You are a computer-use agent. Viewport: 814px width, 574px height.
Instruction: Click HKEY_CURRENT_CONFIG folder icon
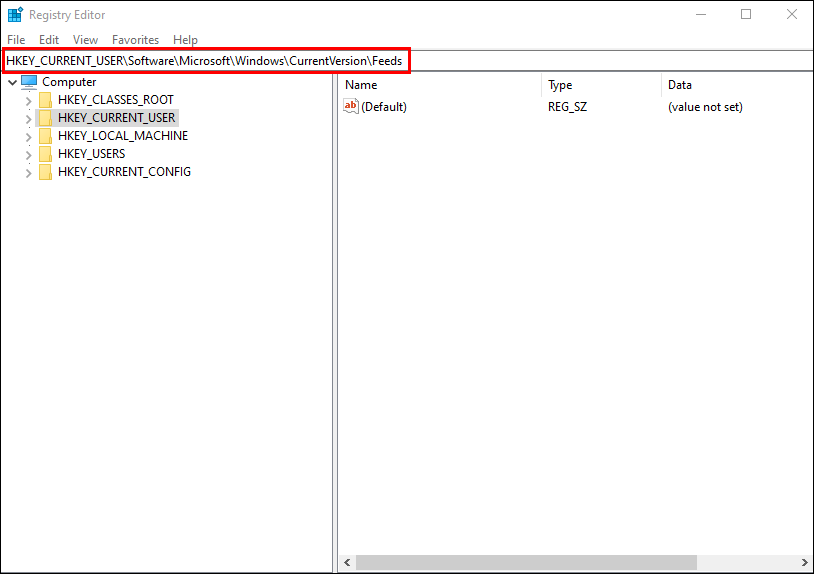tap(46, 172)
